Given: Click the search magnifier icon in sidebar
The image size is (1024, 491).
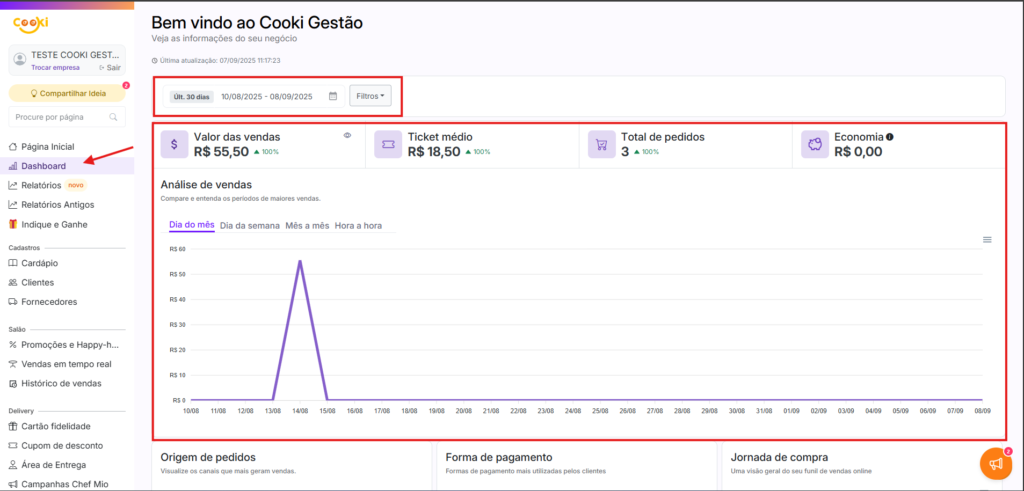Looking at the screenshot, I should [113, 117].
